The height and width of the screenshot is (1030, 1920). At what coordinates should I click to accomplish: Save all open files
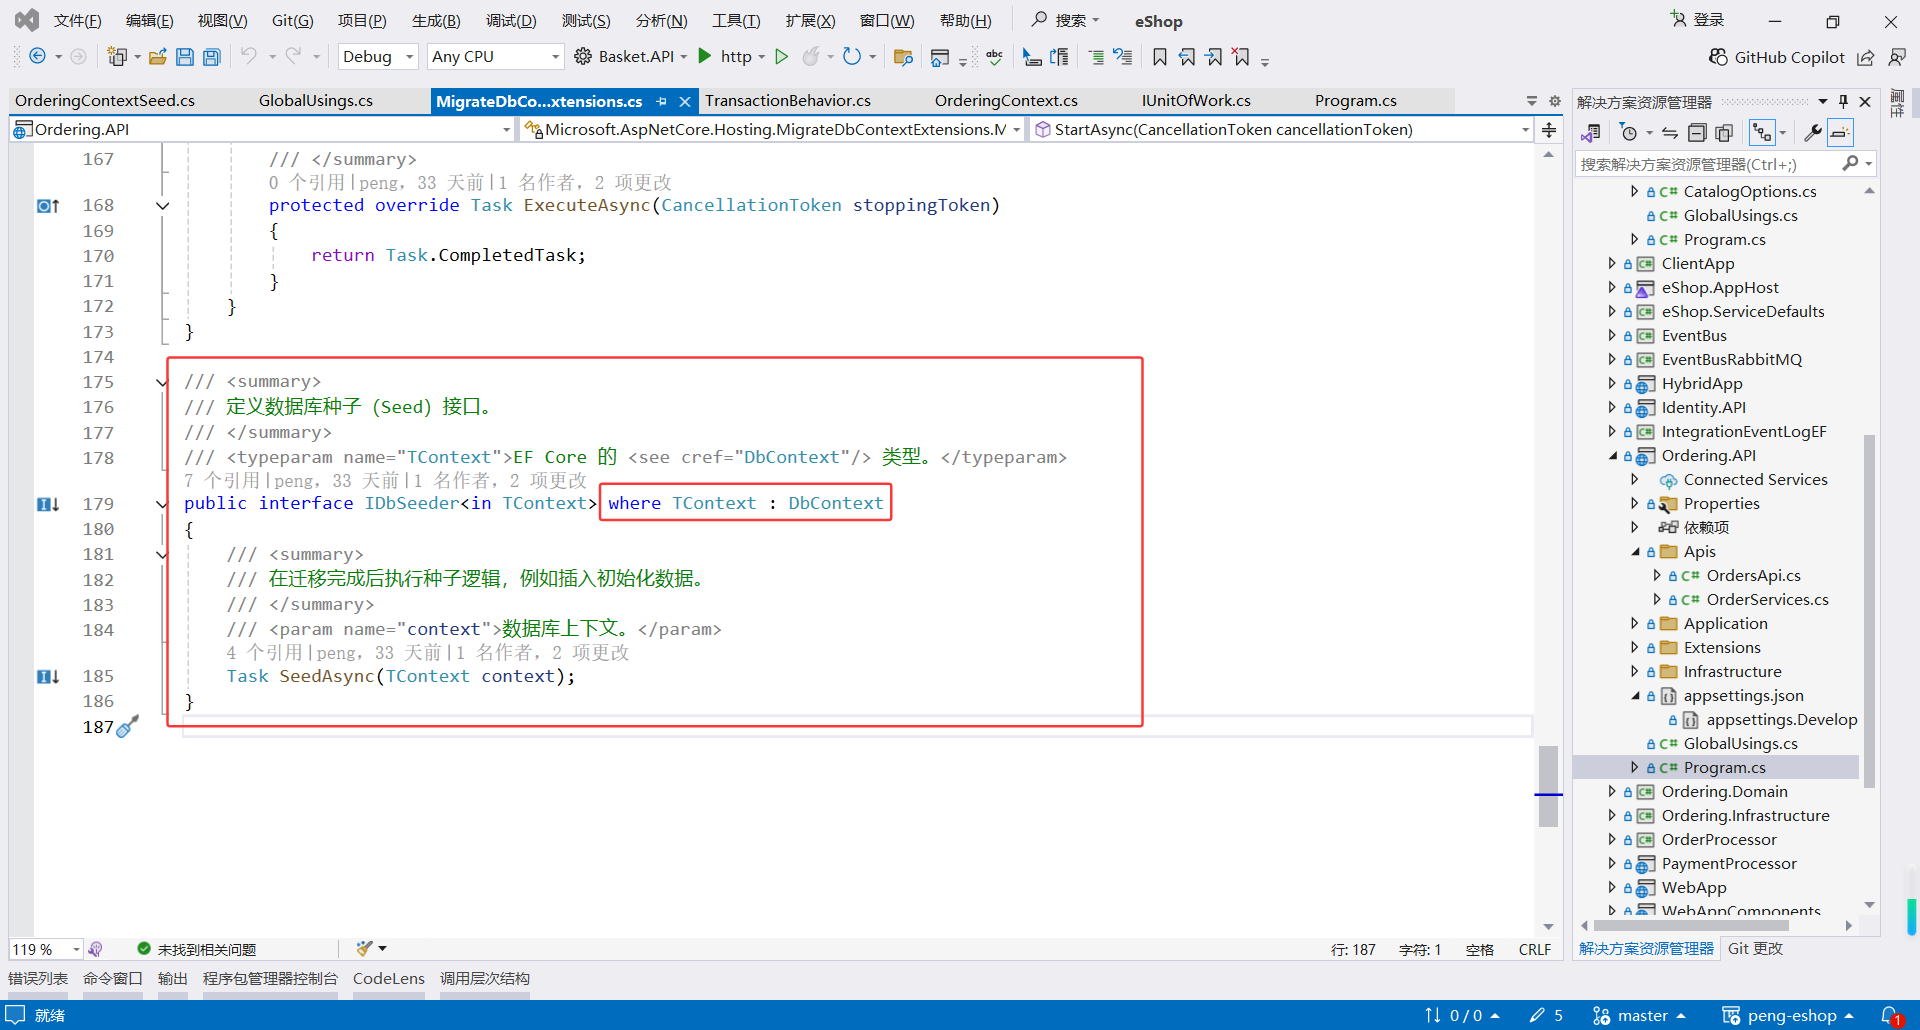point(211,57)
